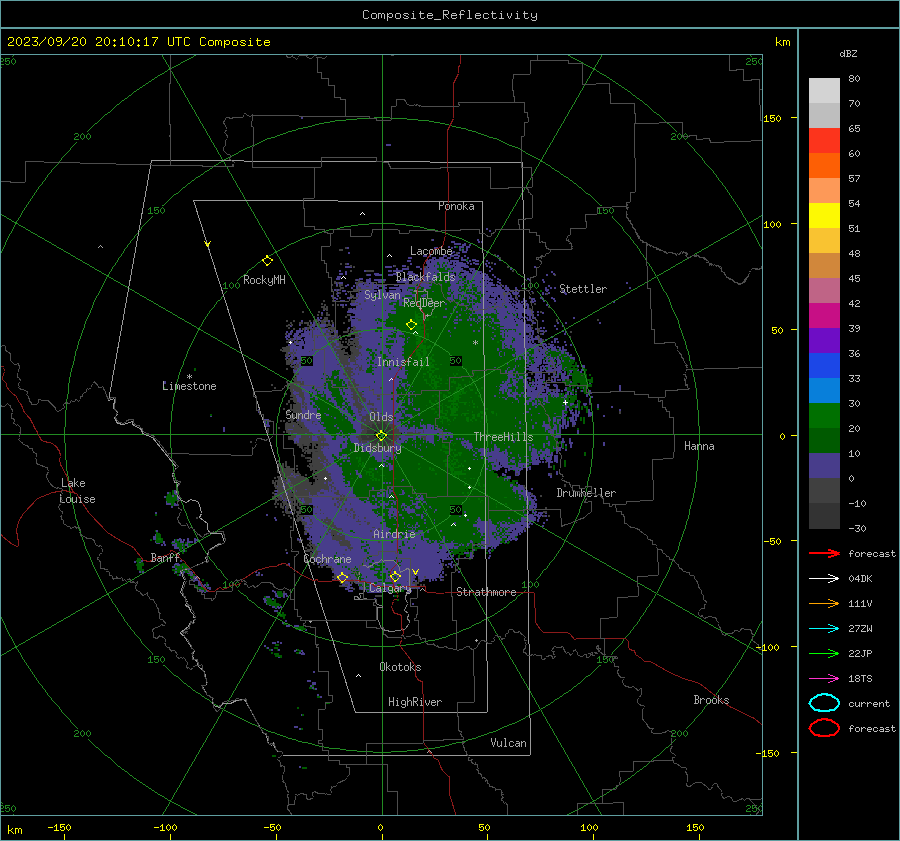
Task: Click the asterisk marker above Limestone
Action: click(x=189, y=377)
